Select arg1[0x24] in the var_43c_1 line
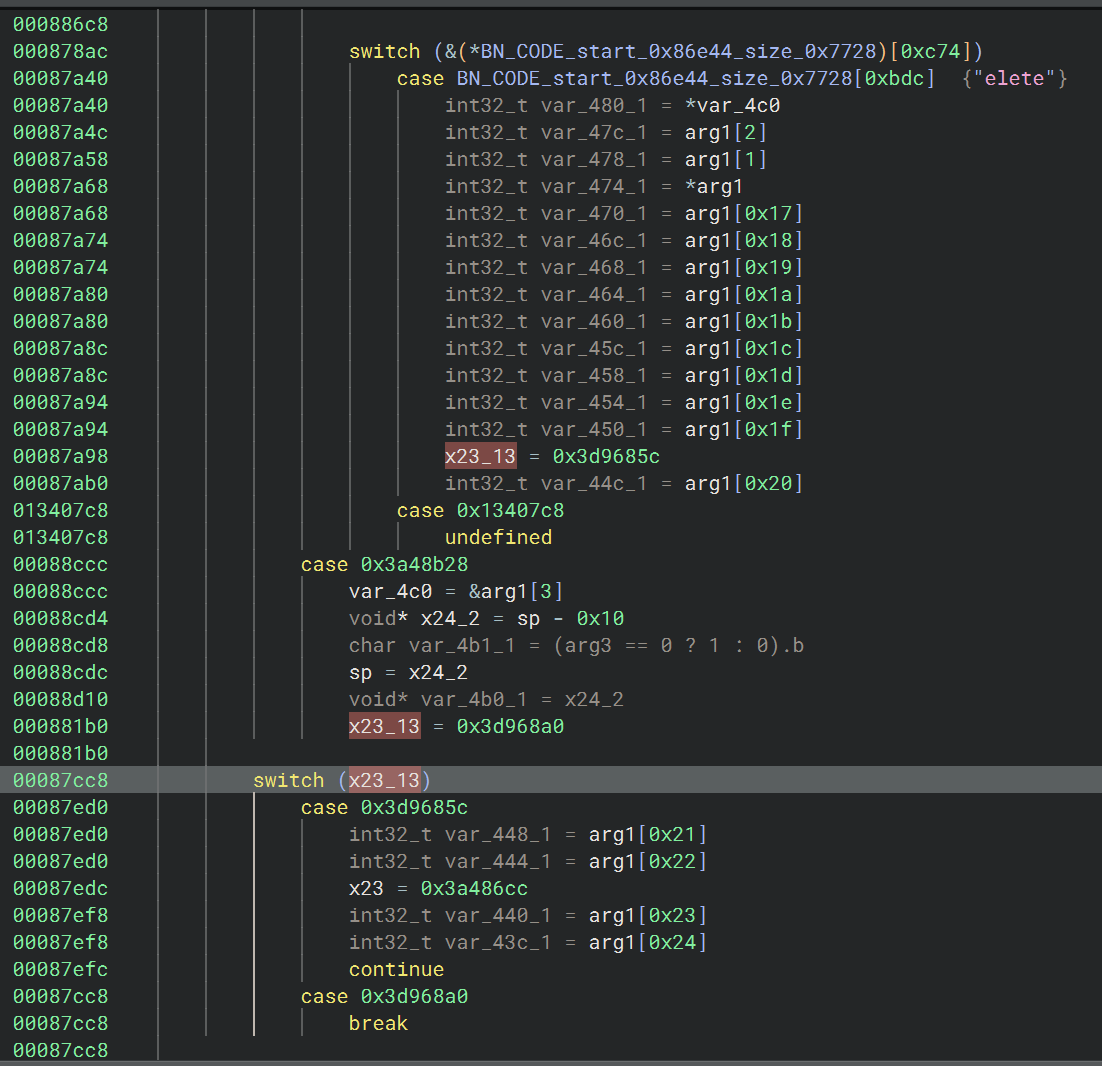 coord(648,942)
